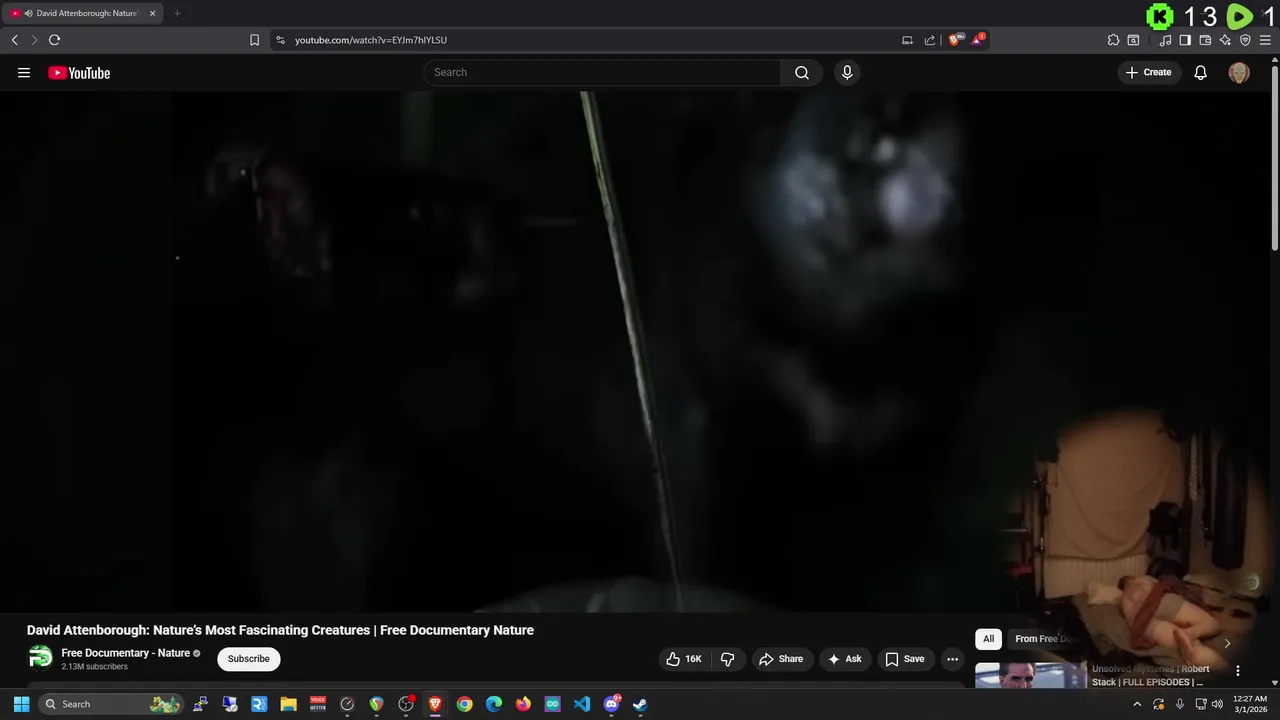Screen dimensions: 1280x720
Task: Open Visual Studio Code from the taskbar
Action: pos(582,704)
